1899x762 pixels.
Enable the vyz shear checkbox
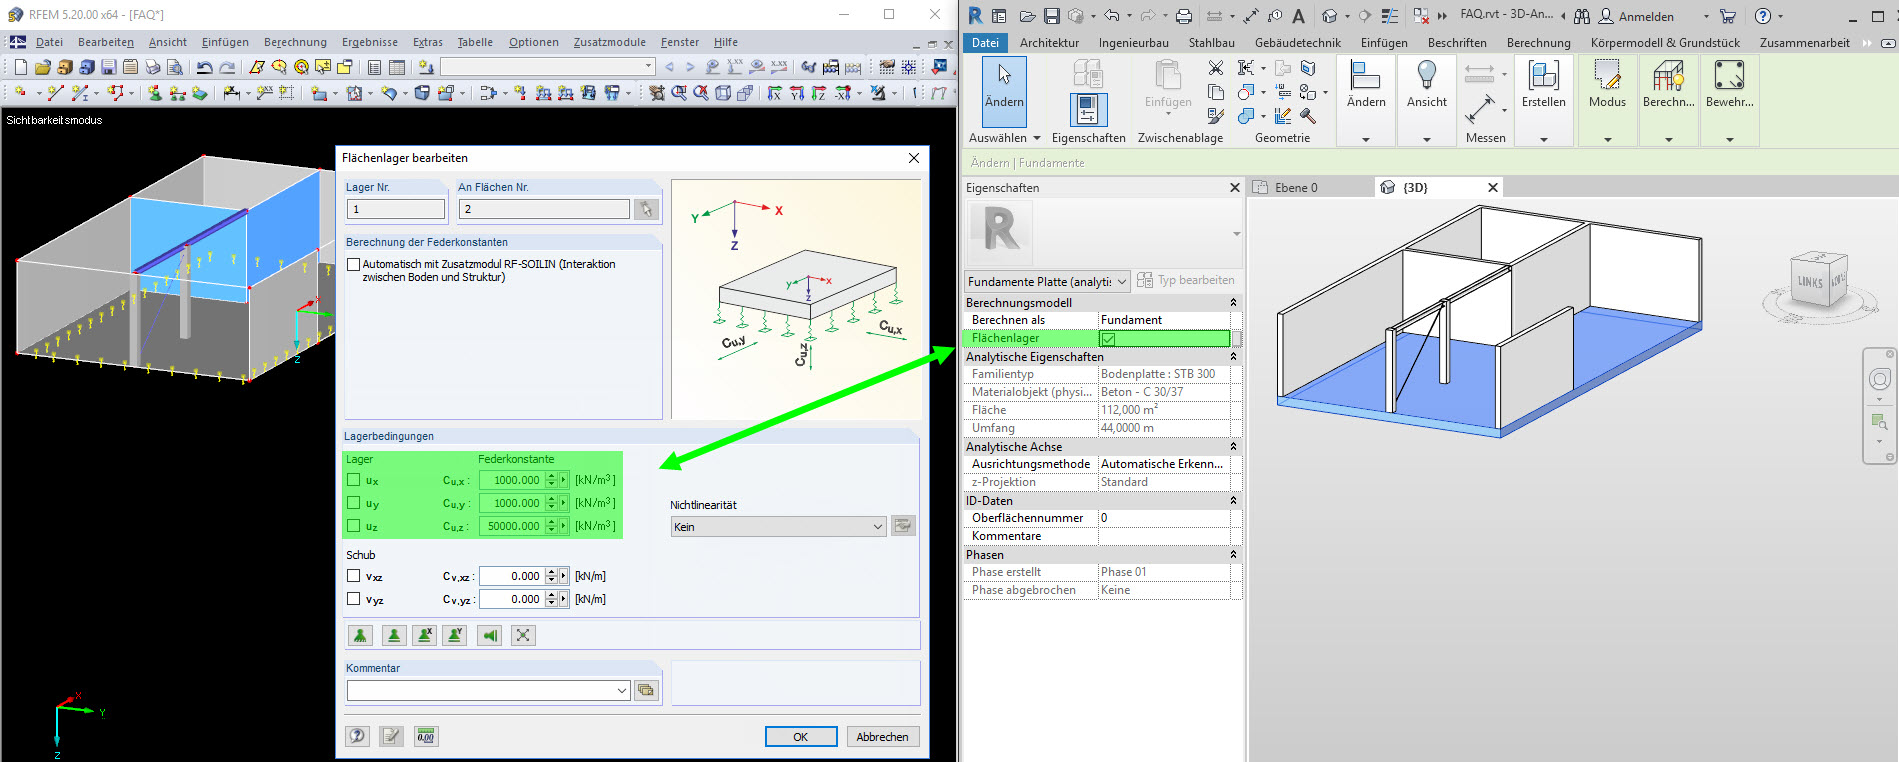pos(353,599)
